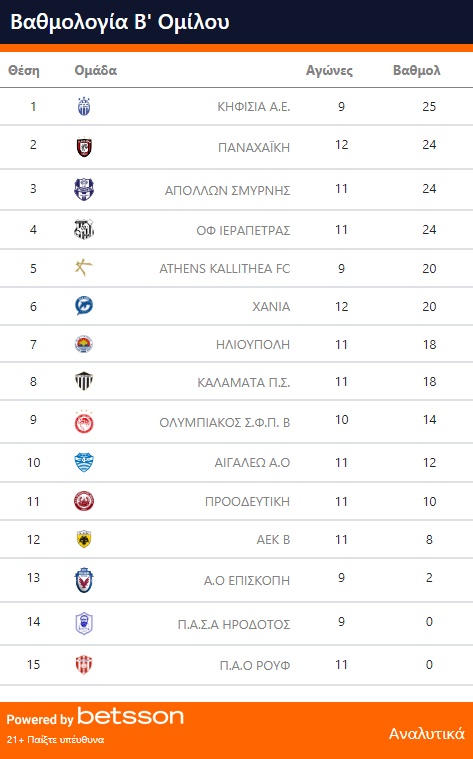473x759 pixels.
Task: Click the ΧΑΝΙΑ dolphin crest
Action: [84, 306]
